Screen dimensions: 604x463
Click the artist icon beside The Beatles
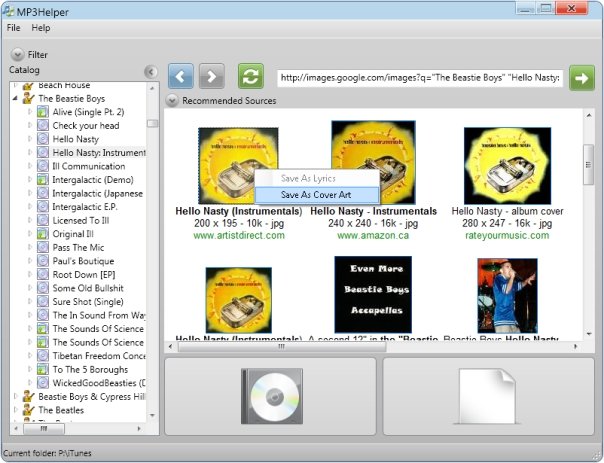point(29,410)
